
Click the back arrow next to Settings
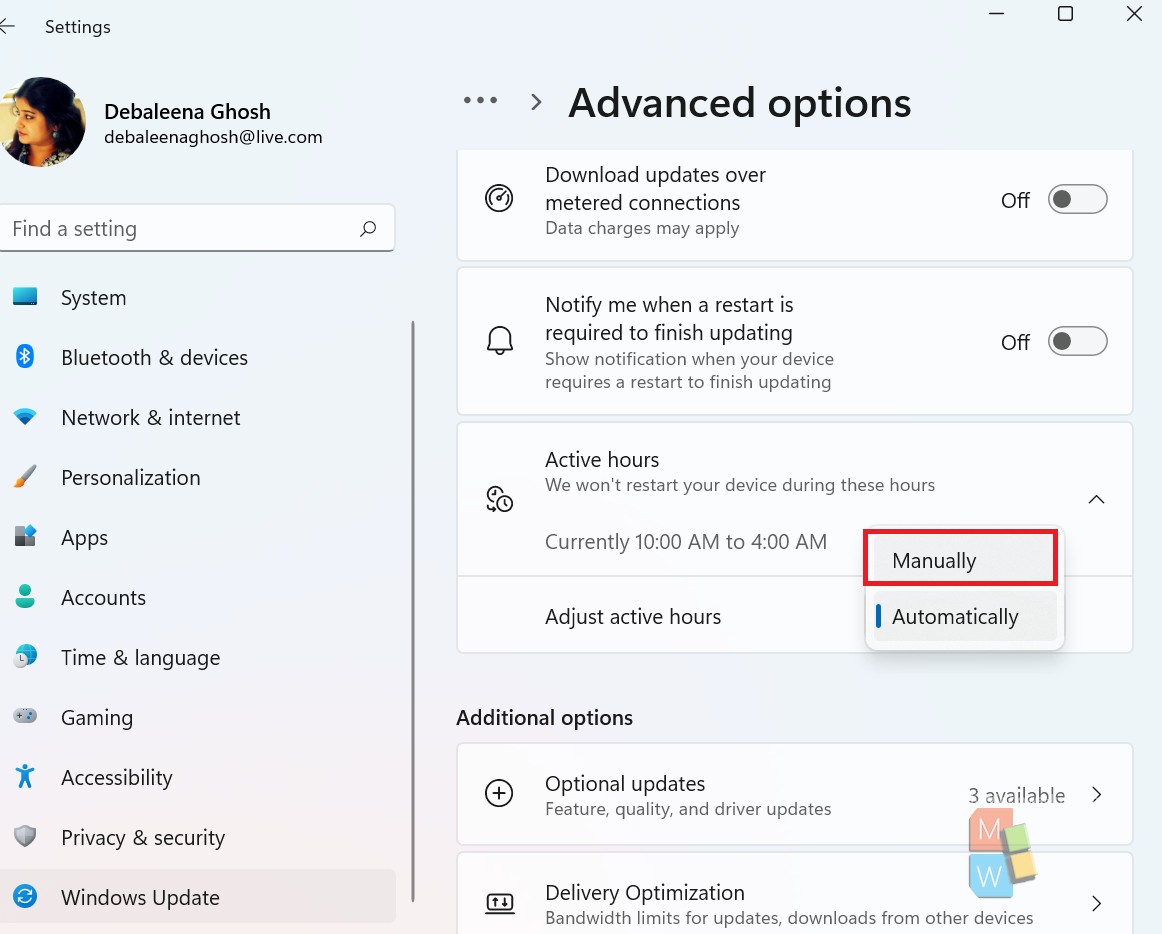[7, 27]
